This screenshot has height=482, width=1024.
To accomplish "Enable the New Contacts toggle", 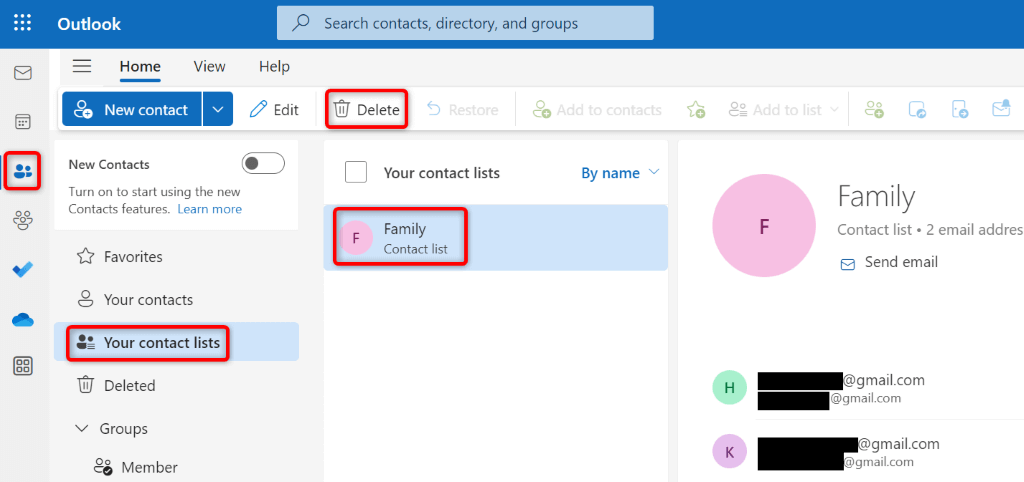I will [x=263, y=163].
